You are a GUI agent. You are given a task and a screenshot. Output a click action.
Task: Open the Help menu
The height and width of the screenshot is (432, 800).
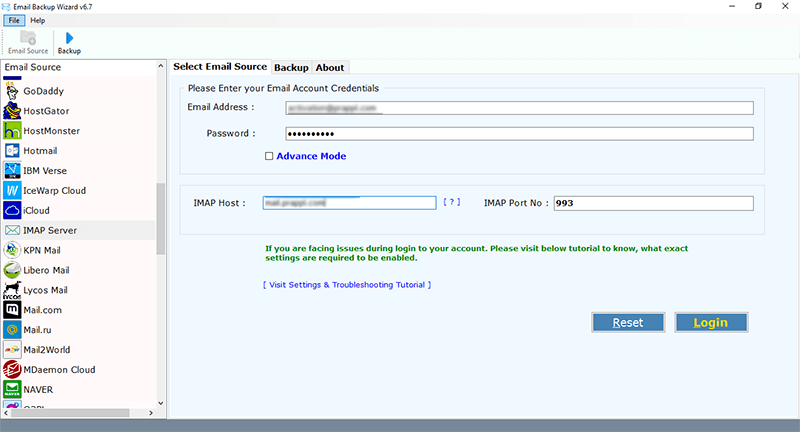[37, 20]
